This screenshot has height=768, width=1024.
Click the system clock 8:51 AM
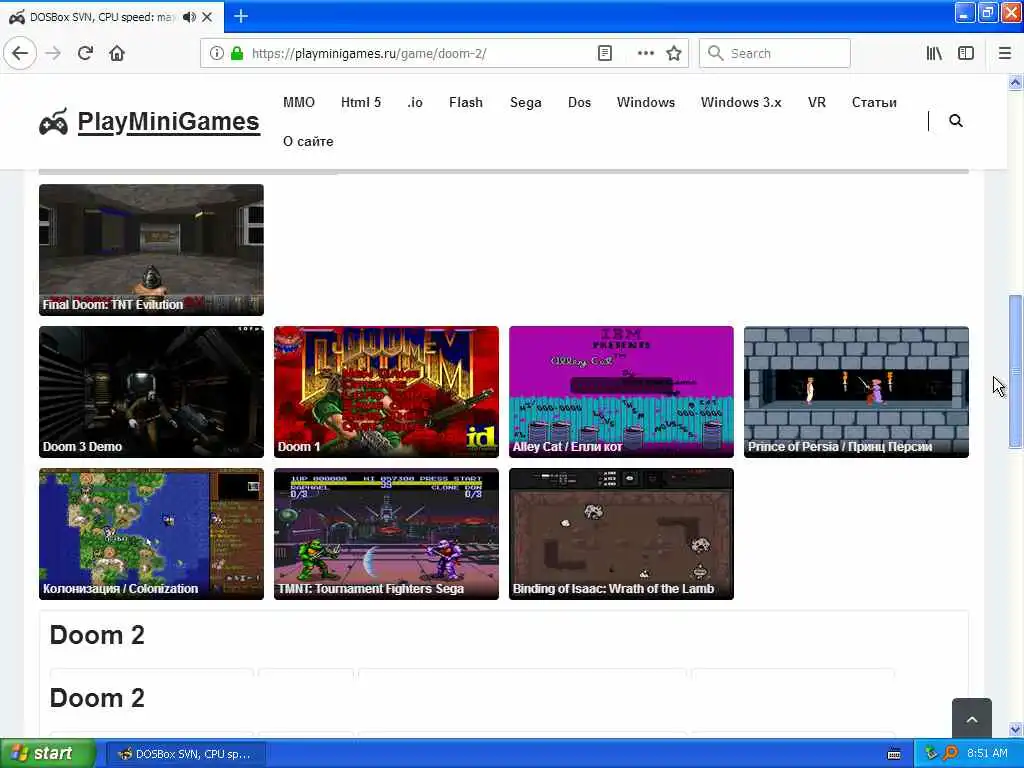coord(987,754)
